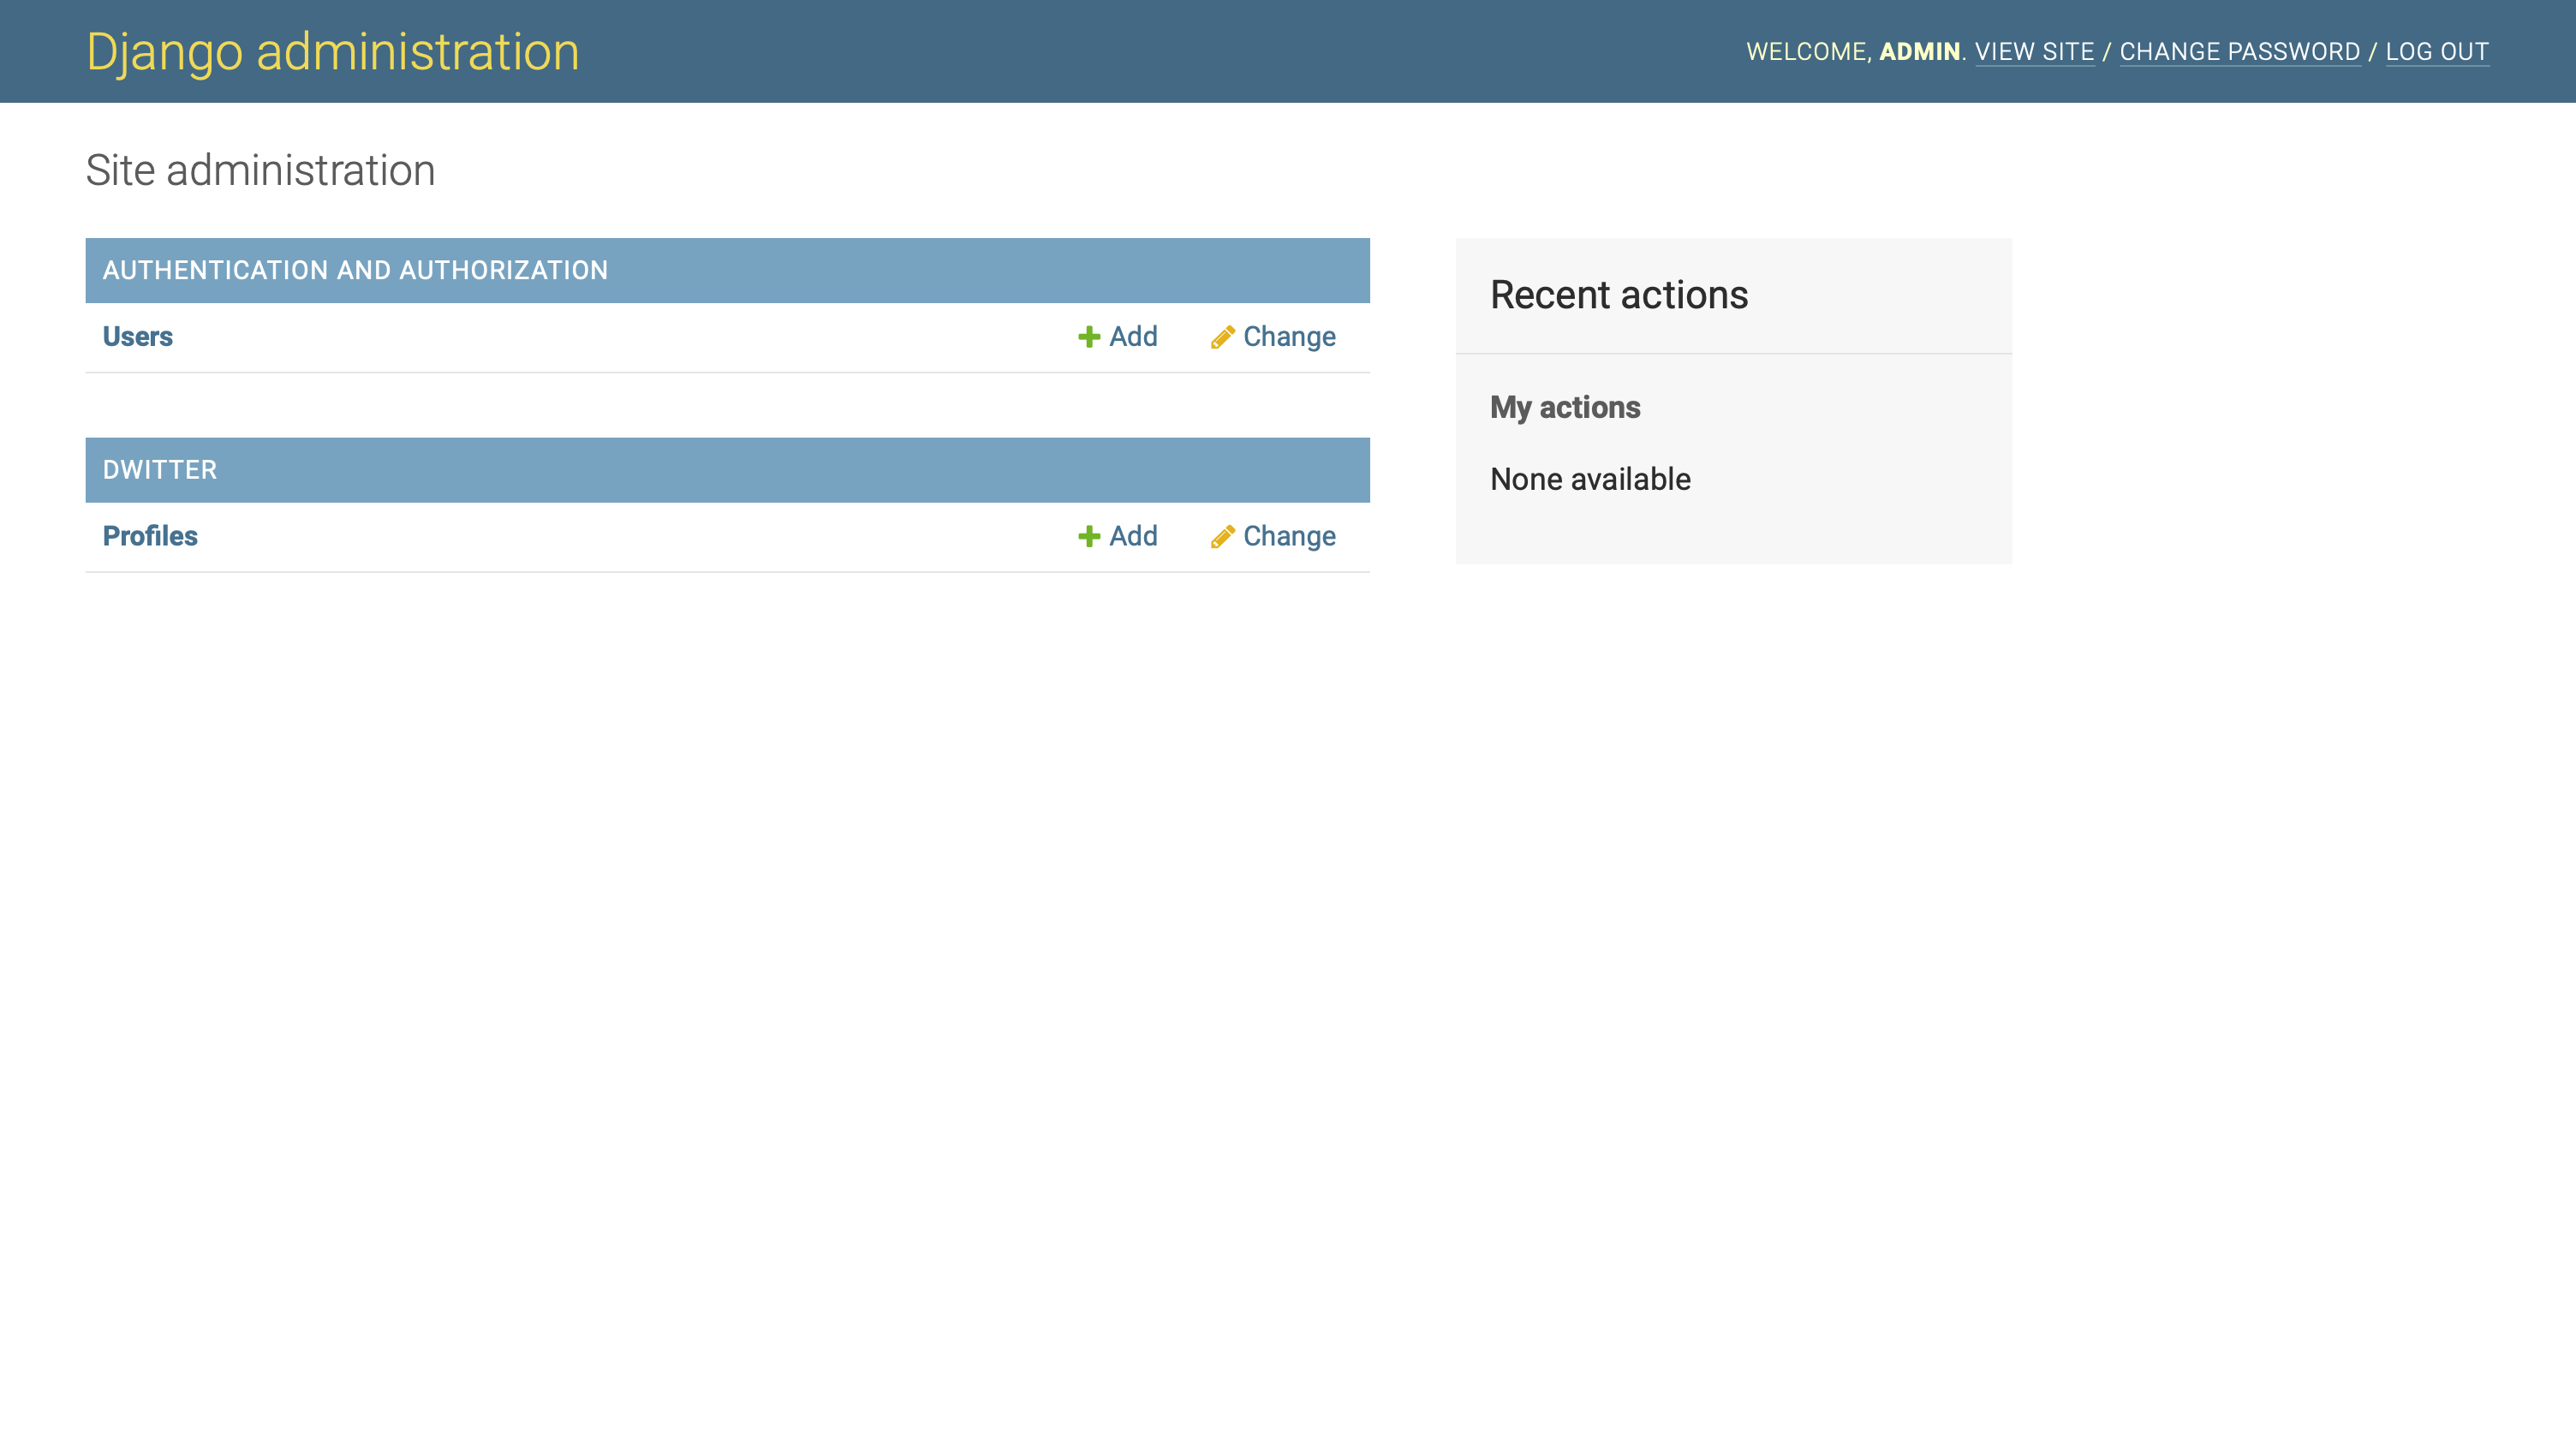The width and height of the screenshot is (2576, 1449).
Task: Click the Log Out button
Action: click(x=2436, y=51)
